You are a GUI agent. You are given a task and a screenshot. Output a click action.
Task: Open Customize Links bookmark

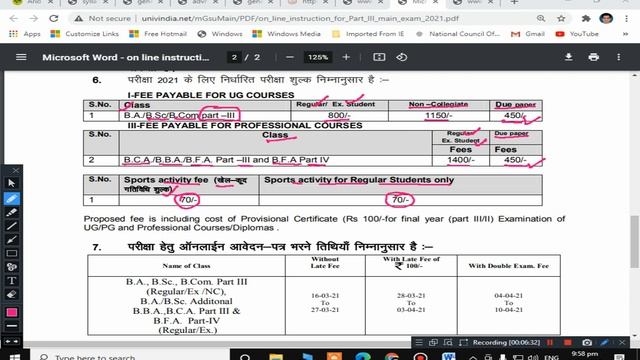[84, 34]
